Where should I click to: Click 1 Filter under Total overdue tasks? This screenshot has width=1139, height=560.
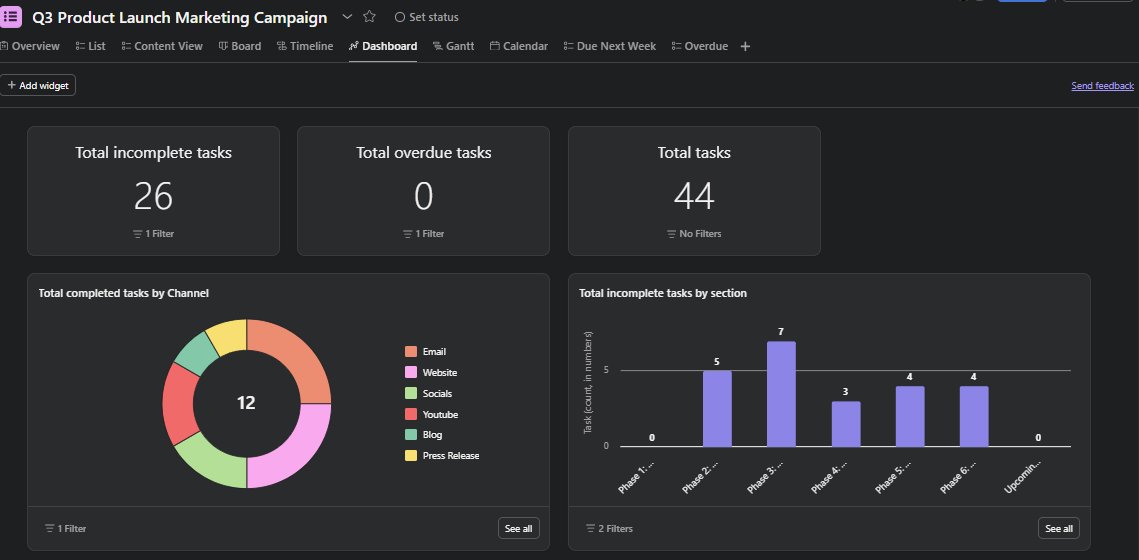click(x=423, y=234)
